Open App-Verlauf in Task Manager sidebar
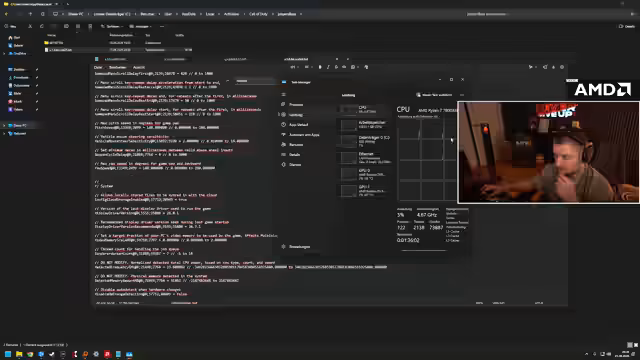640x360 pixels. point(298,124)
